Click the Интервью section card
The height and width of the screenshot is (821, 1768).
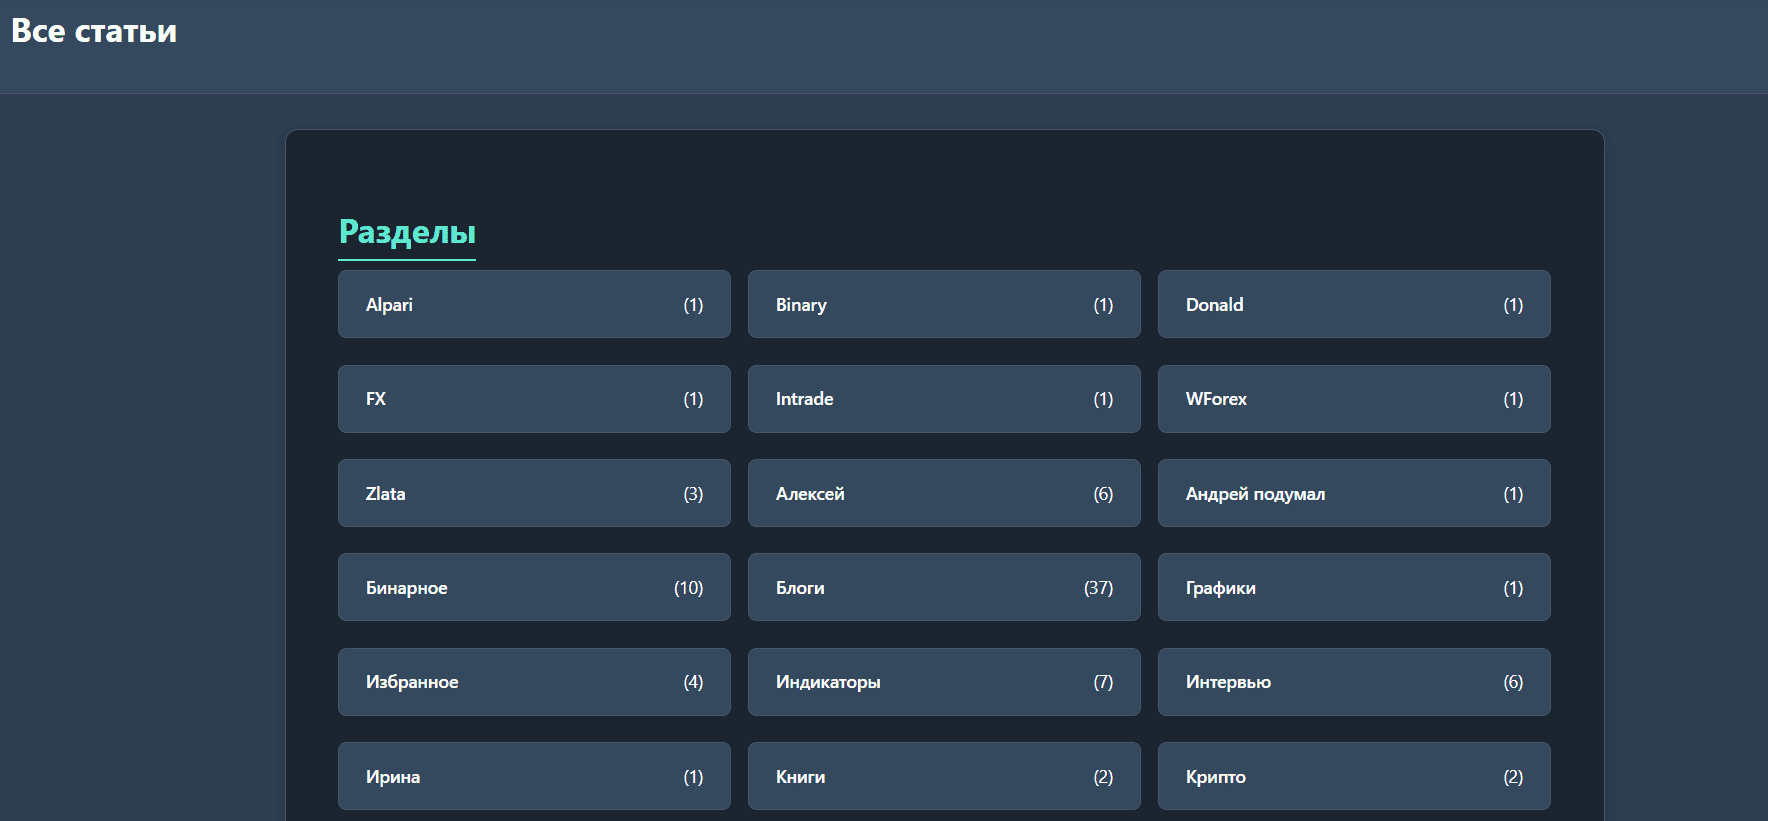pos(1353,682)
